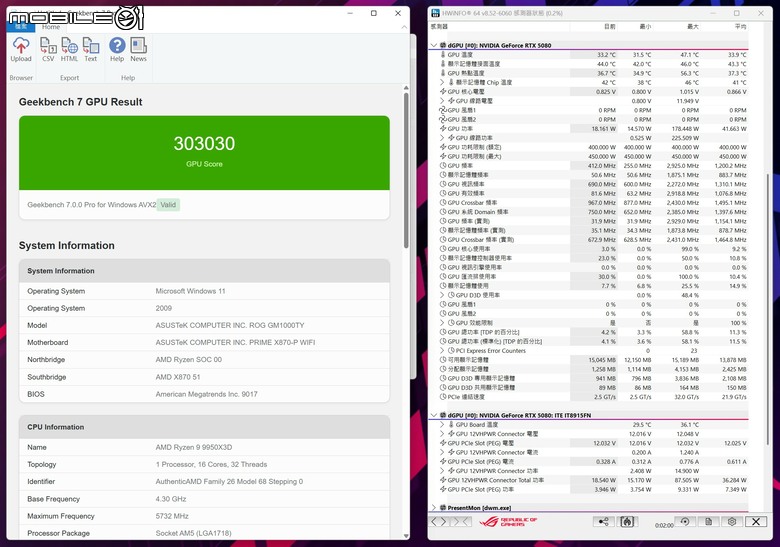
Task: Expand PCI Express Error Counters row
Action: tap(442, 351)
